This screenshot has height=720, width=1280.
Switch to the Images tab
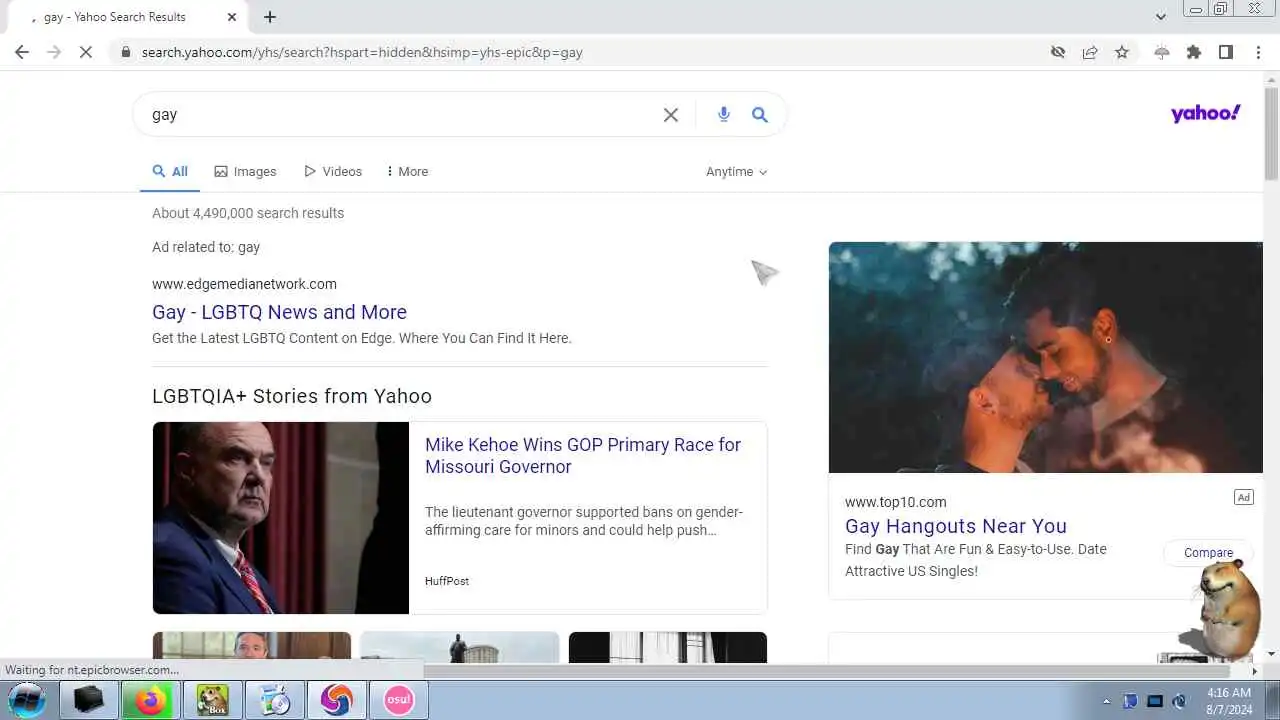[245, 172]
